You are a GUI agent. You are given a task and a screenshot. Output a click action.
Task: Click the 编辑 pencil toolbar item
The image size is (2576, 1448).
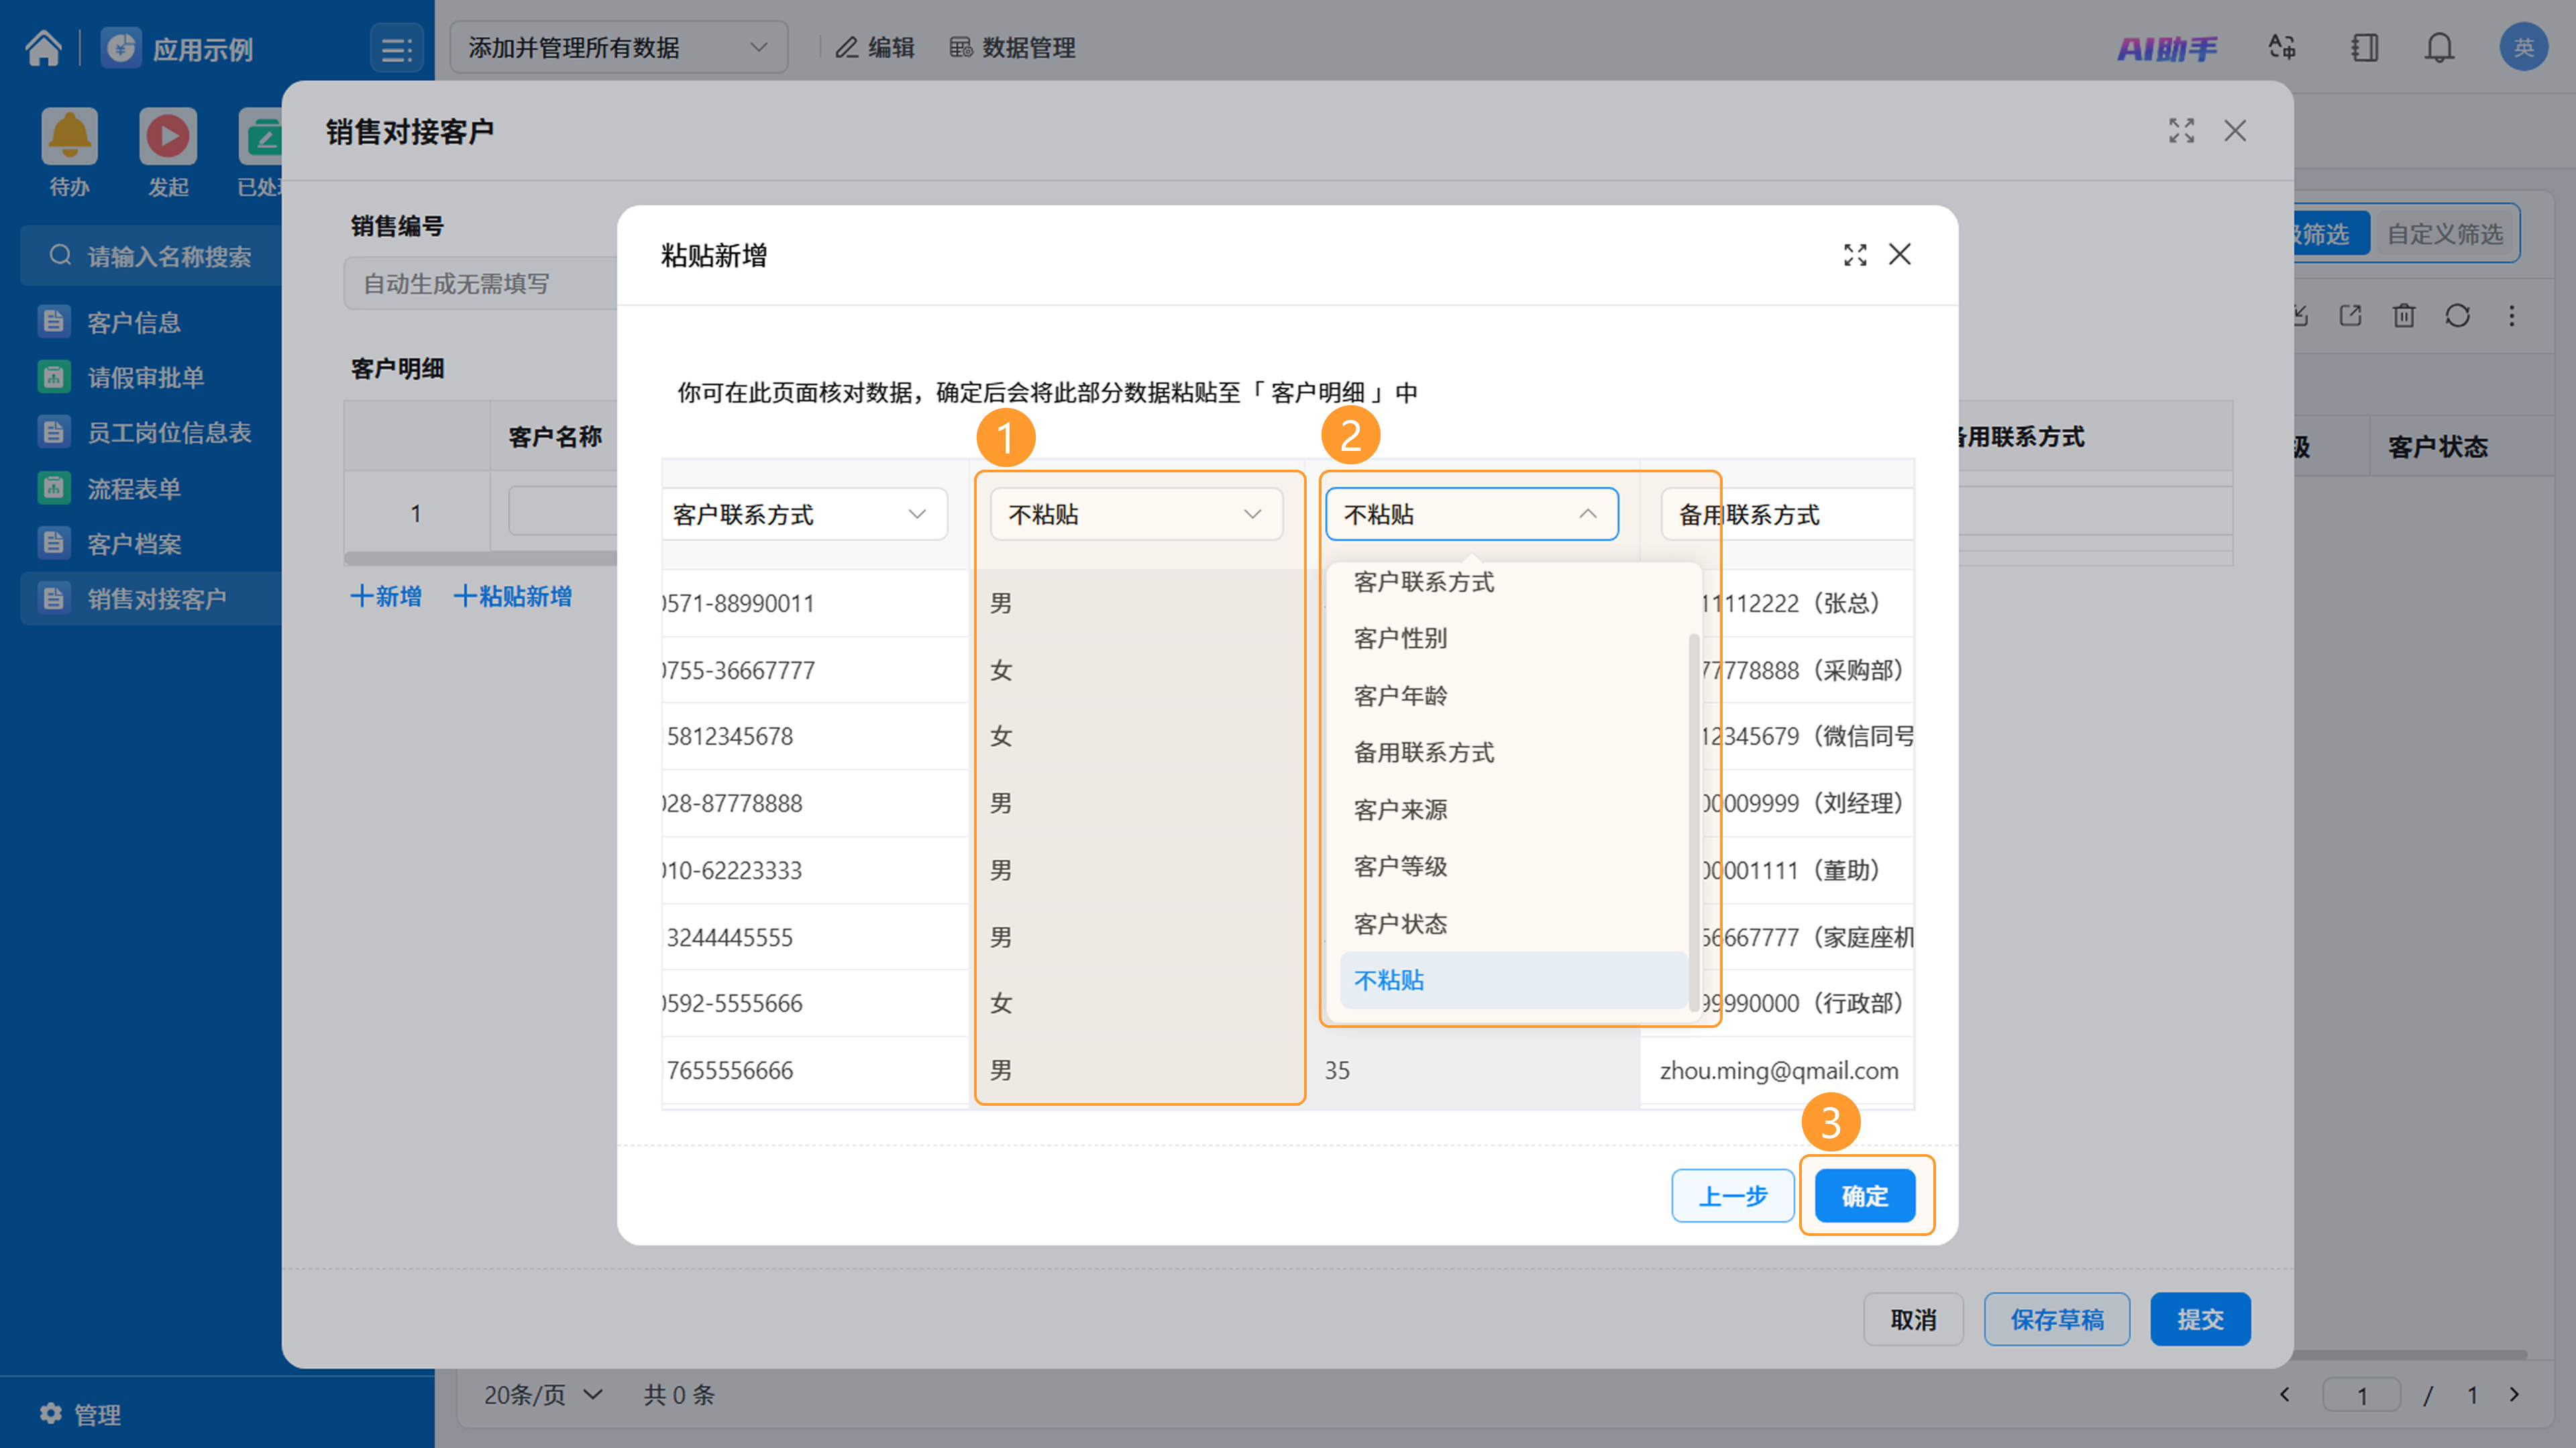click(875, 48)
